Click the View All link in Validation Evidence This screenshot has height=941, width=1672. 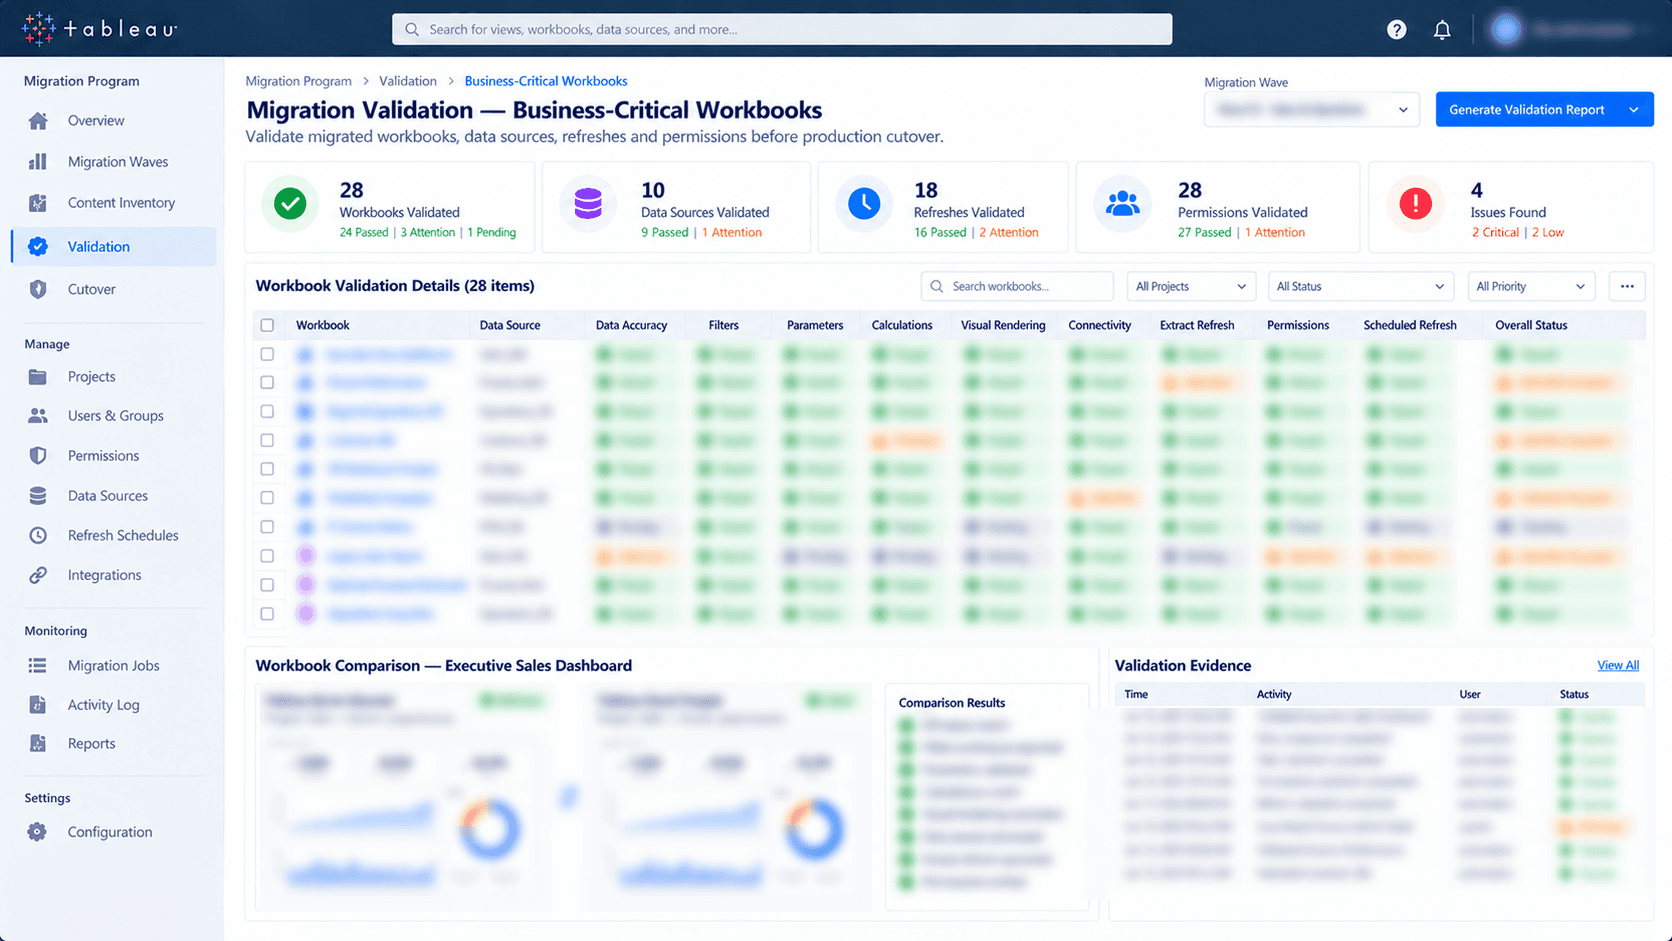(1617, 666)
